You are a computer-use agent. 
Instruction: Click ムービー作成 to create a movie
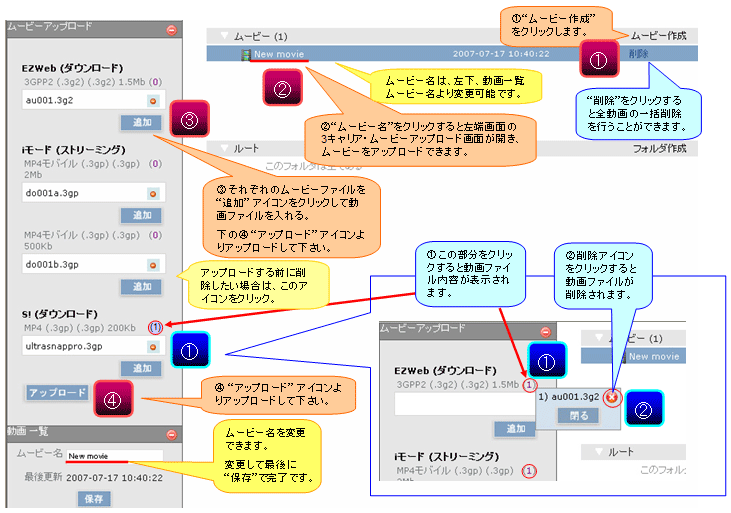pos(658,36)
